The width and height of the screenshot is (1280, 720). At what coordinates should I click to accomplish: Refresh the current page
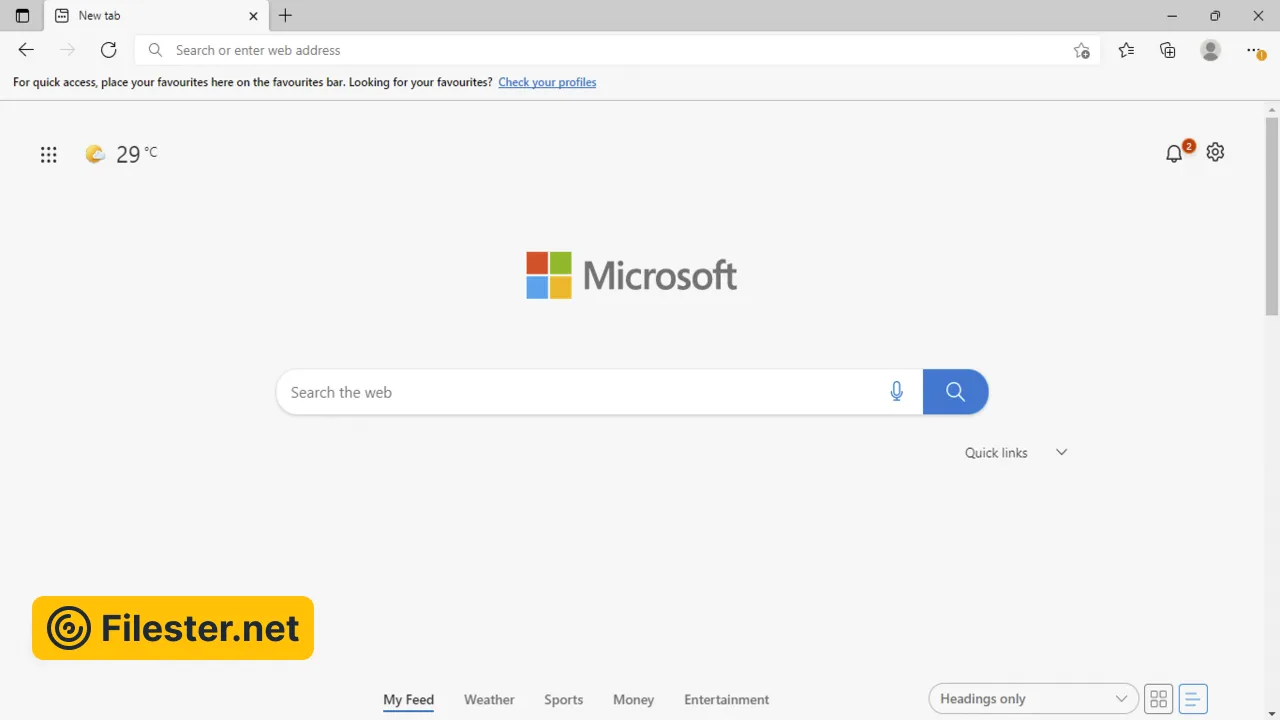click(x=109, y=50)
